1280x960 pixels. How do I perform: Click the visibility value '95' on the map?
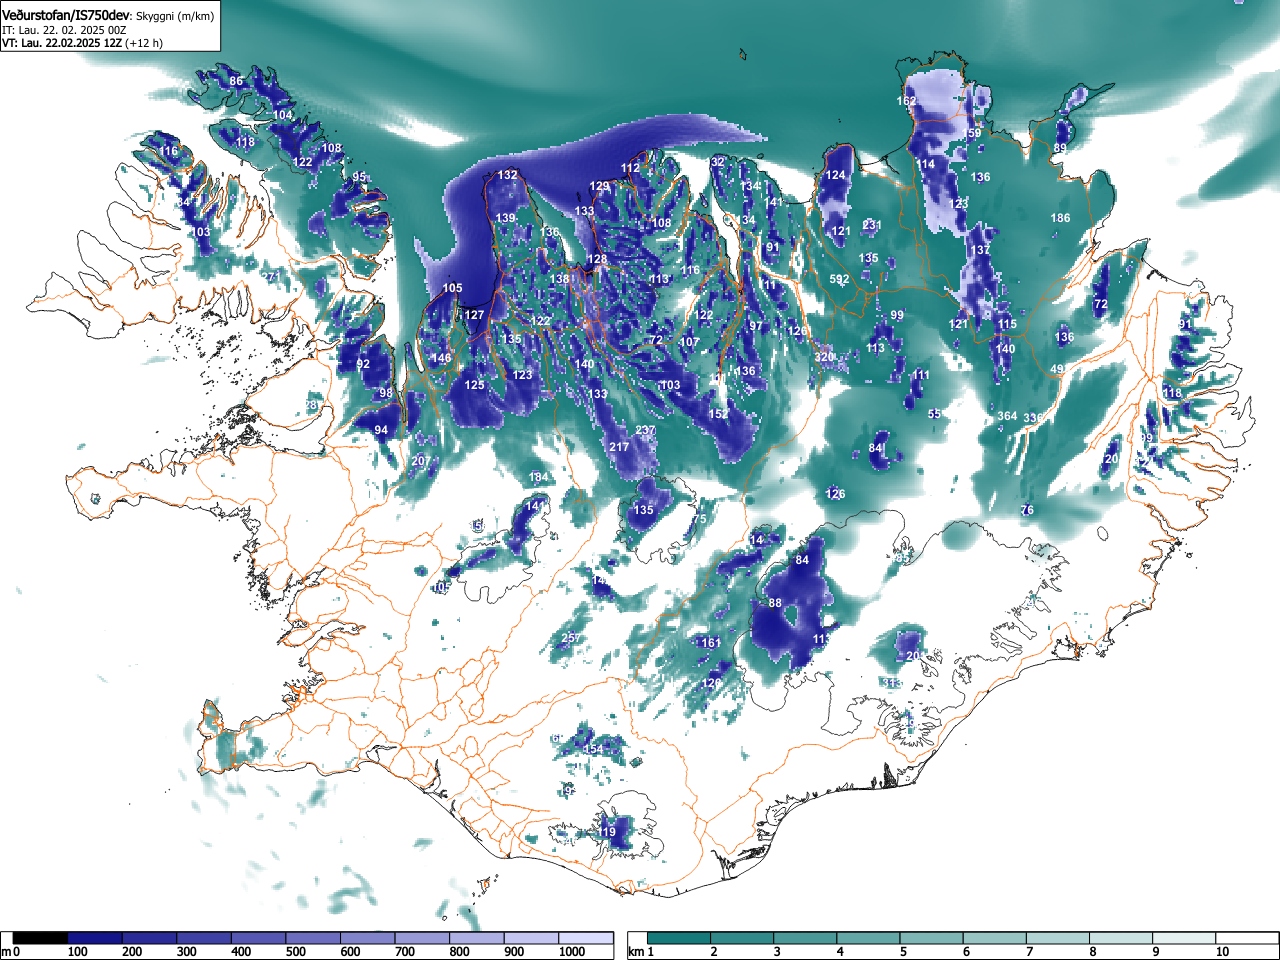point(359,177)
